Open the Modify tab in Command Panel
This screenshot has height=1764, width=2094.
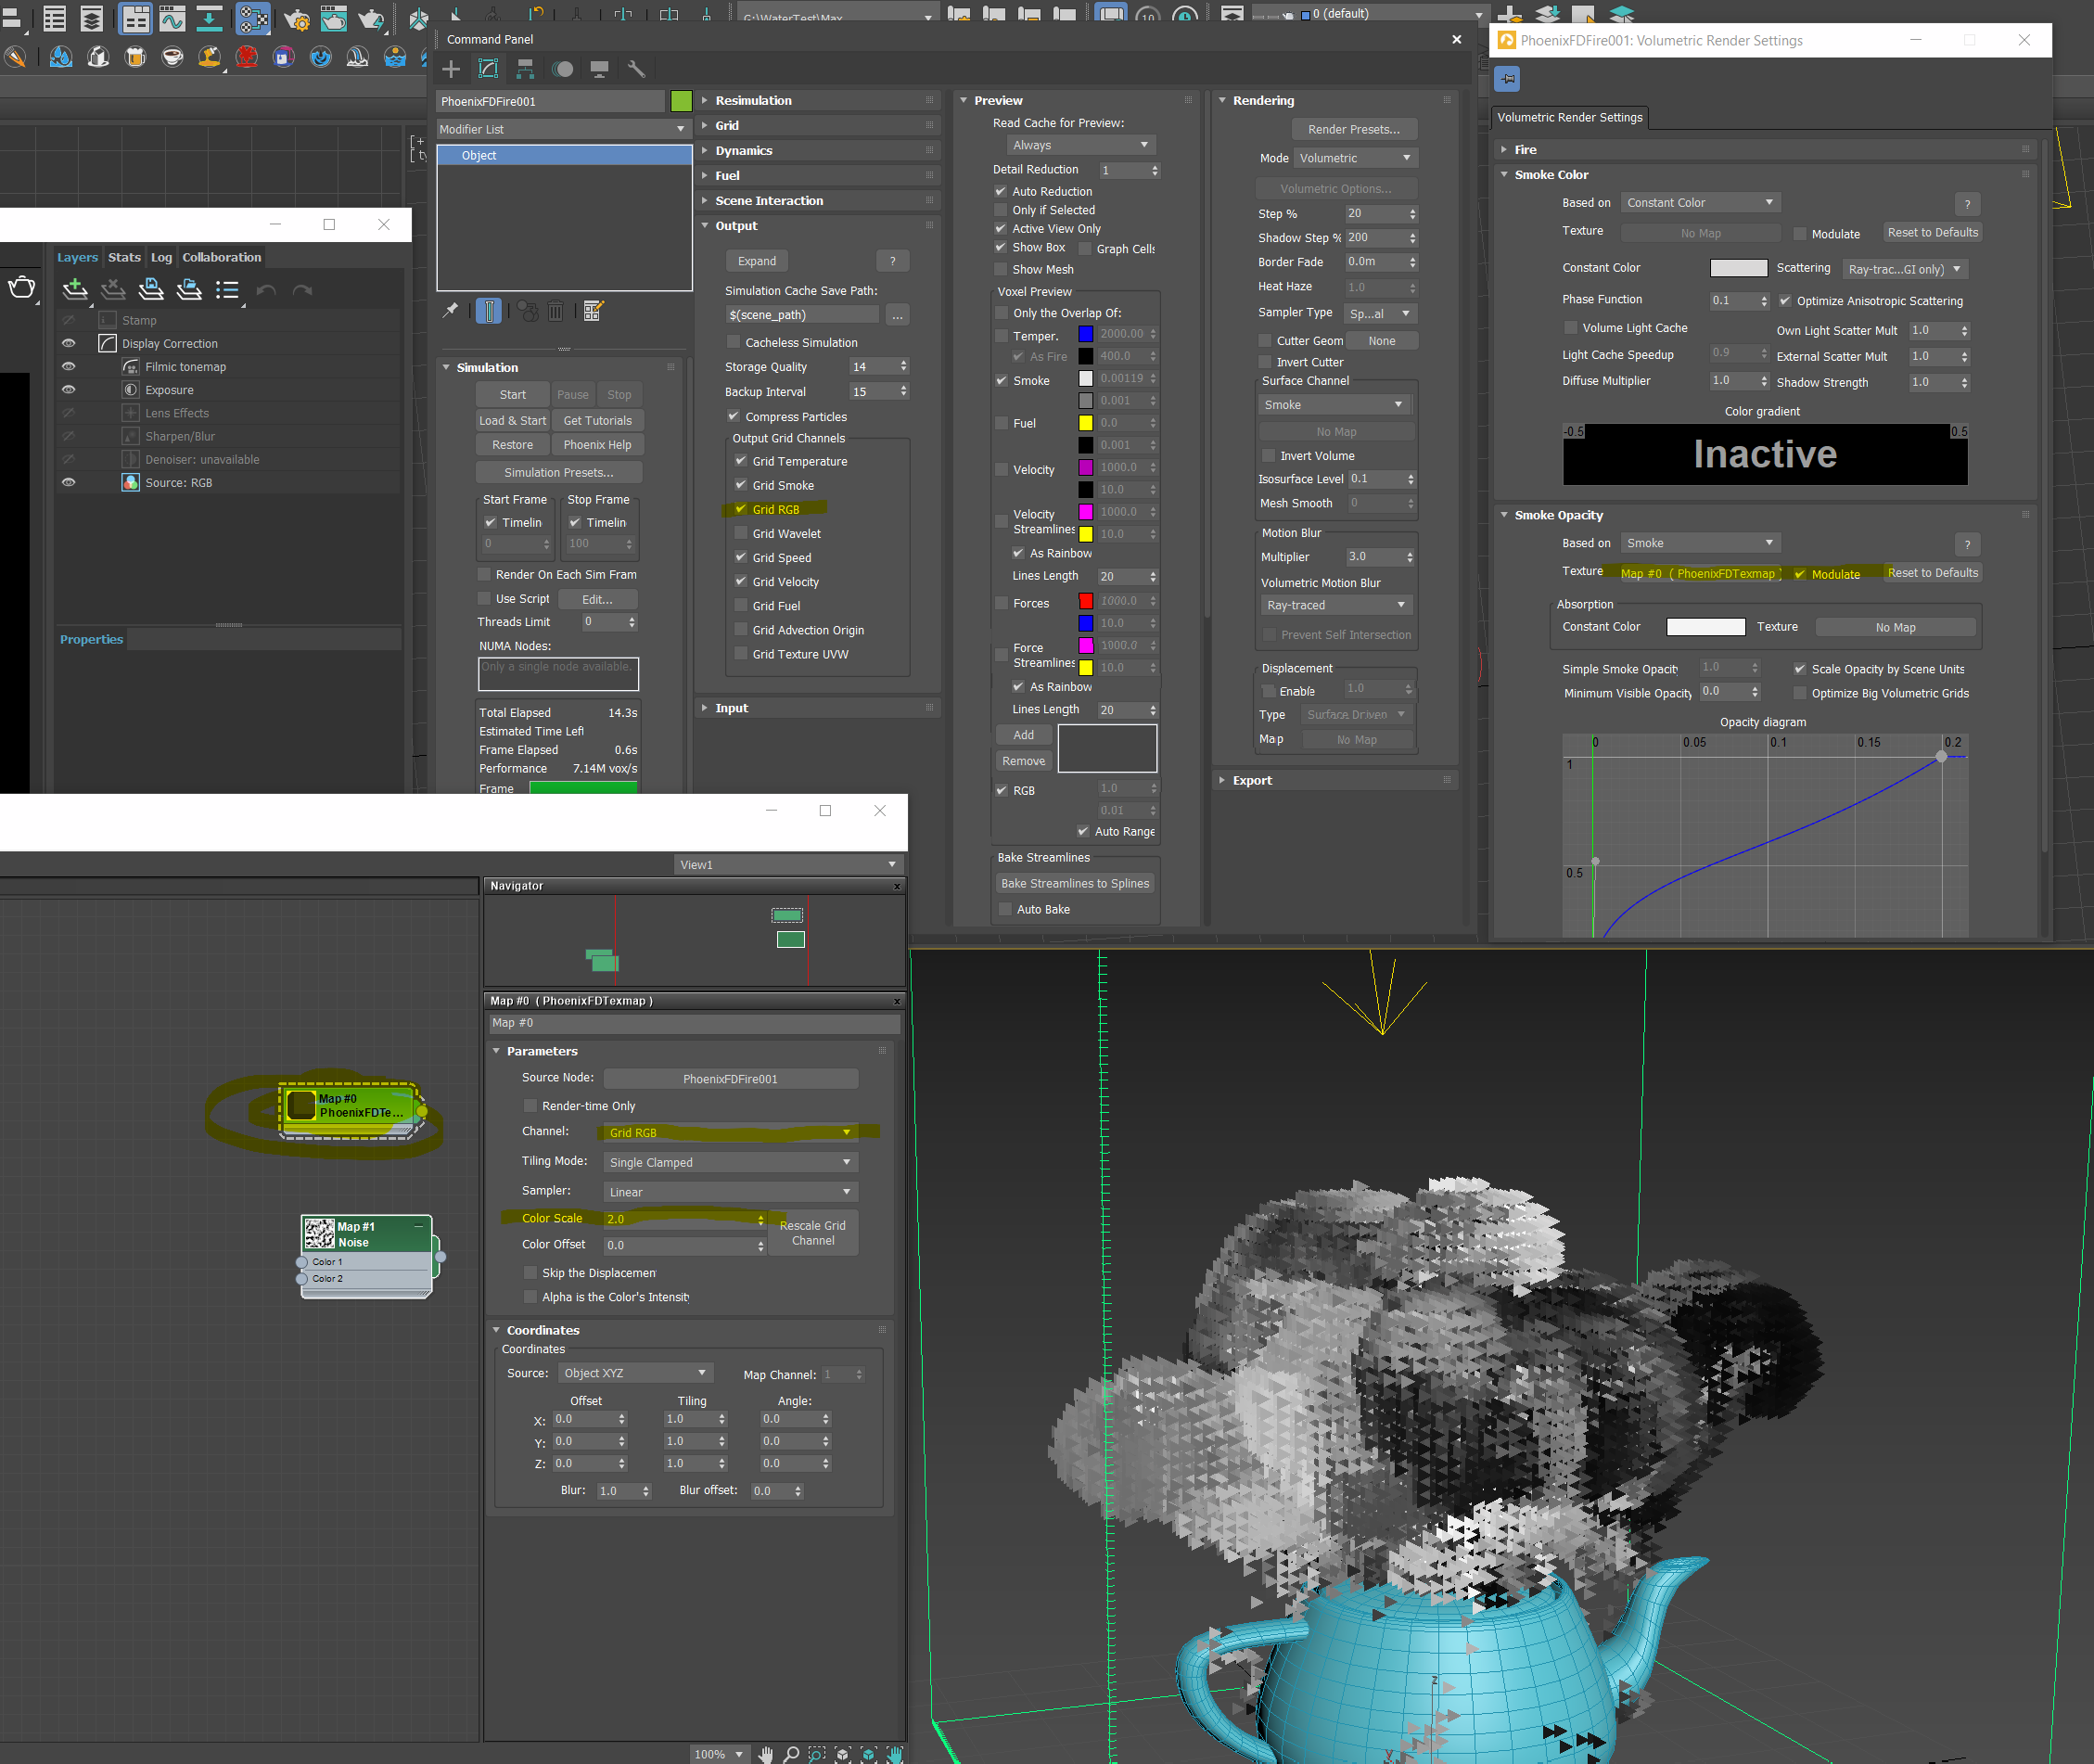coord(488,69)
